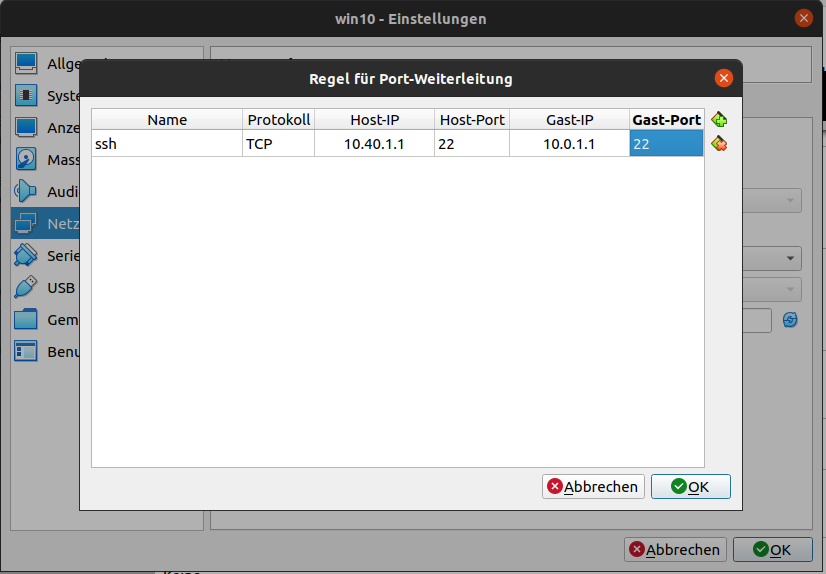The height and width of the screenshot is (574, 826).
Task: Select the USB settings sidebar icon
Action: (x=26, y=288)
